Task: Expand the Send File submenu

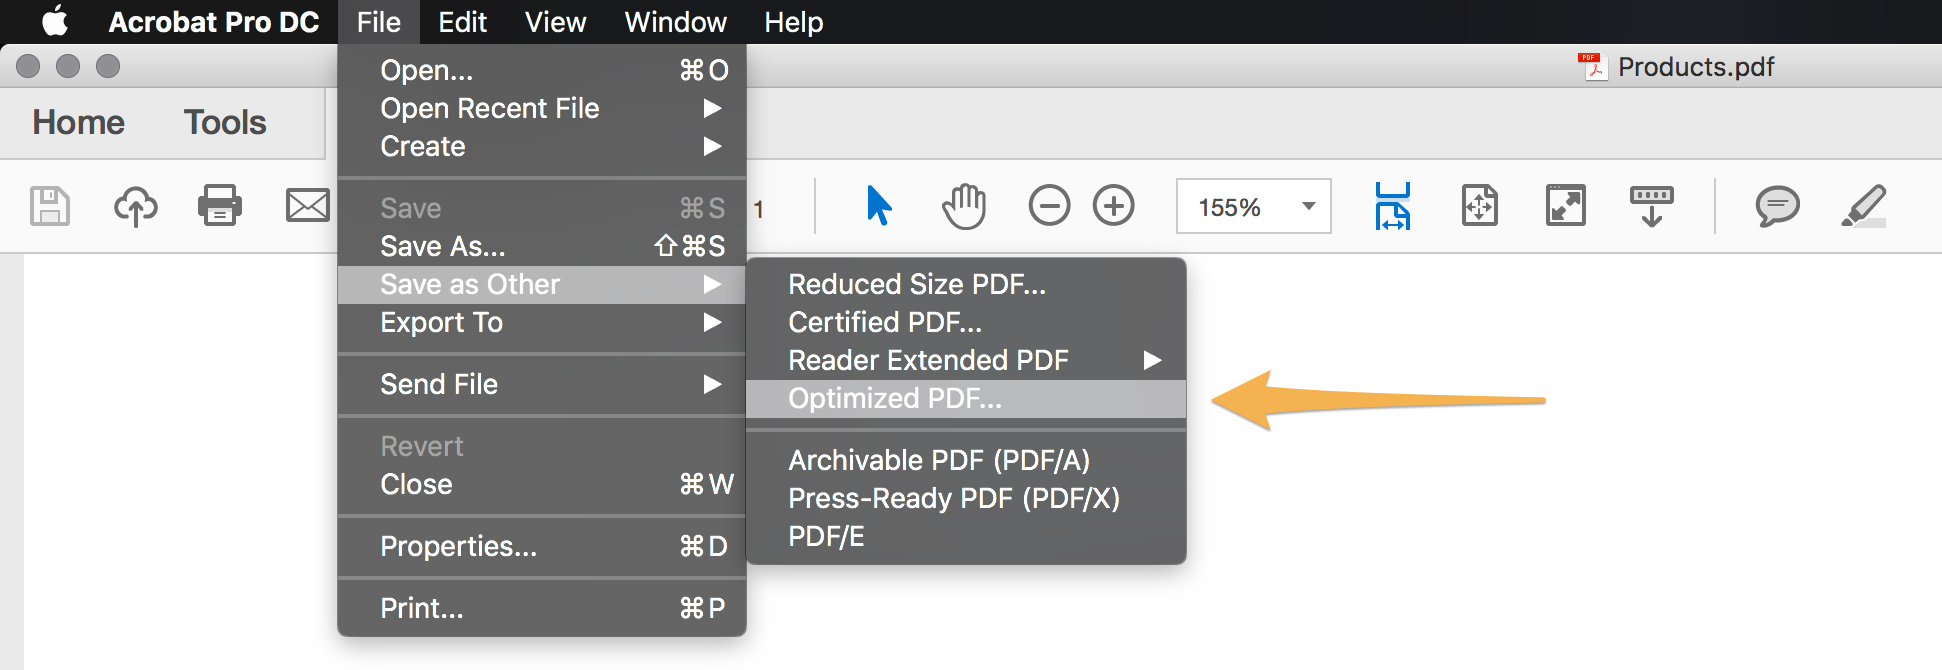Action: pos(542,384)
